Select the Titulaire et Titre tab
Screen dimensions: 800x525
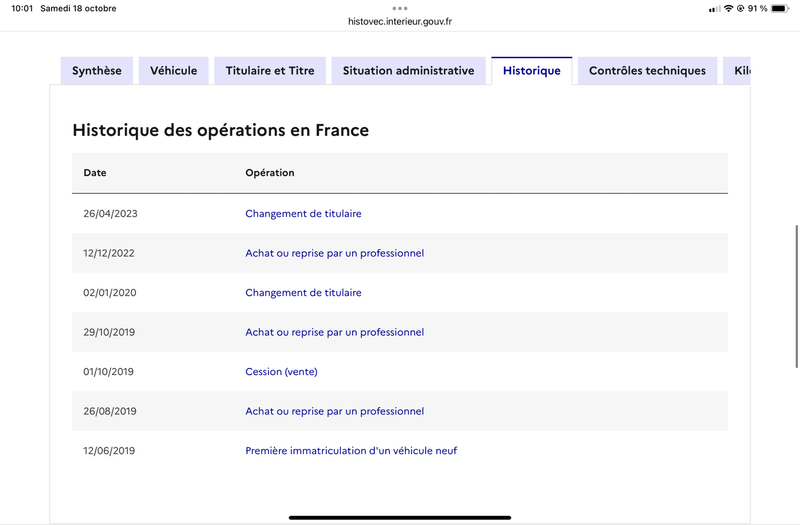coord(269,71)
